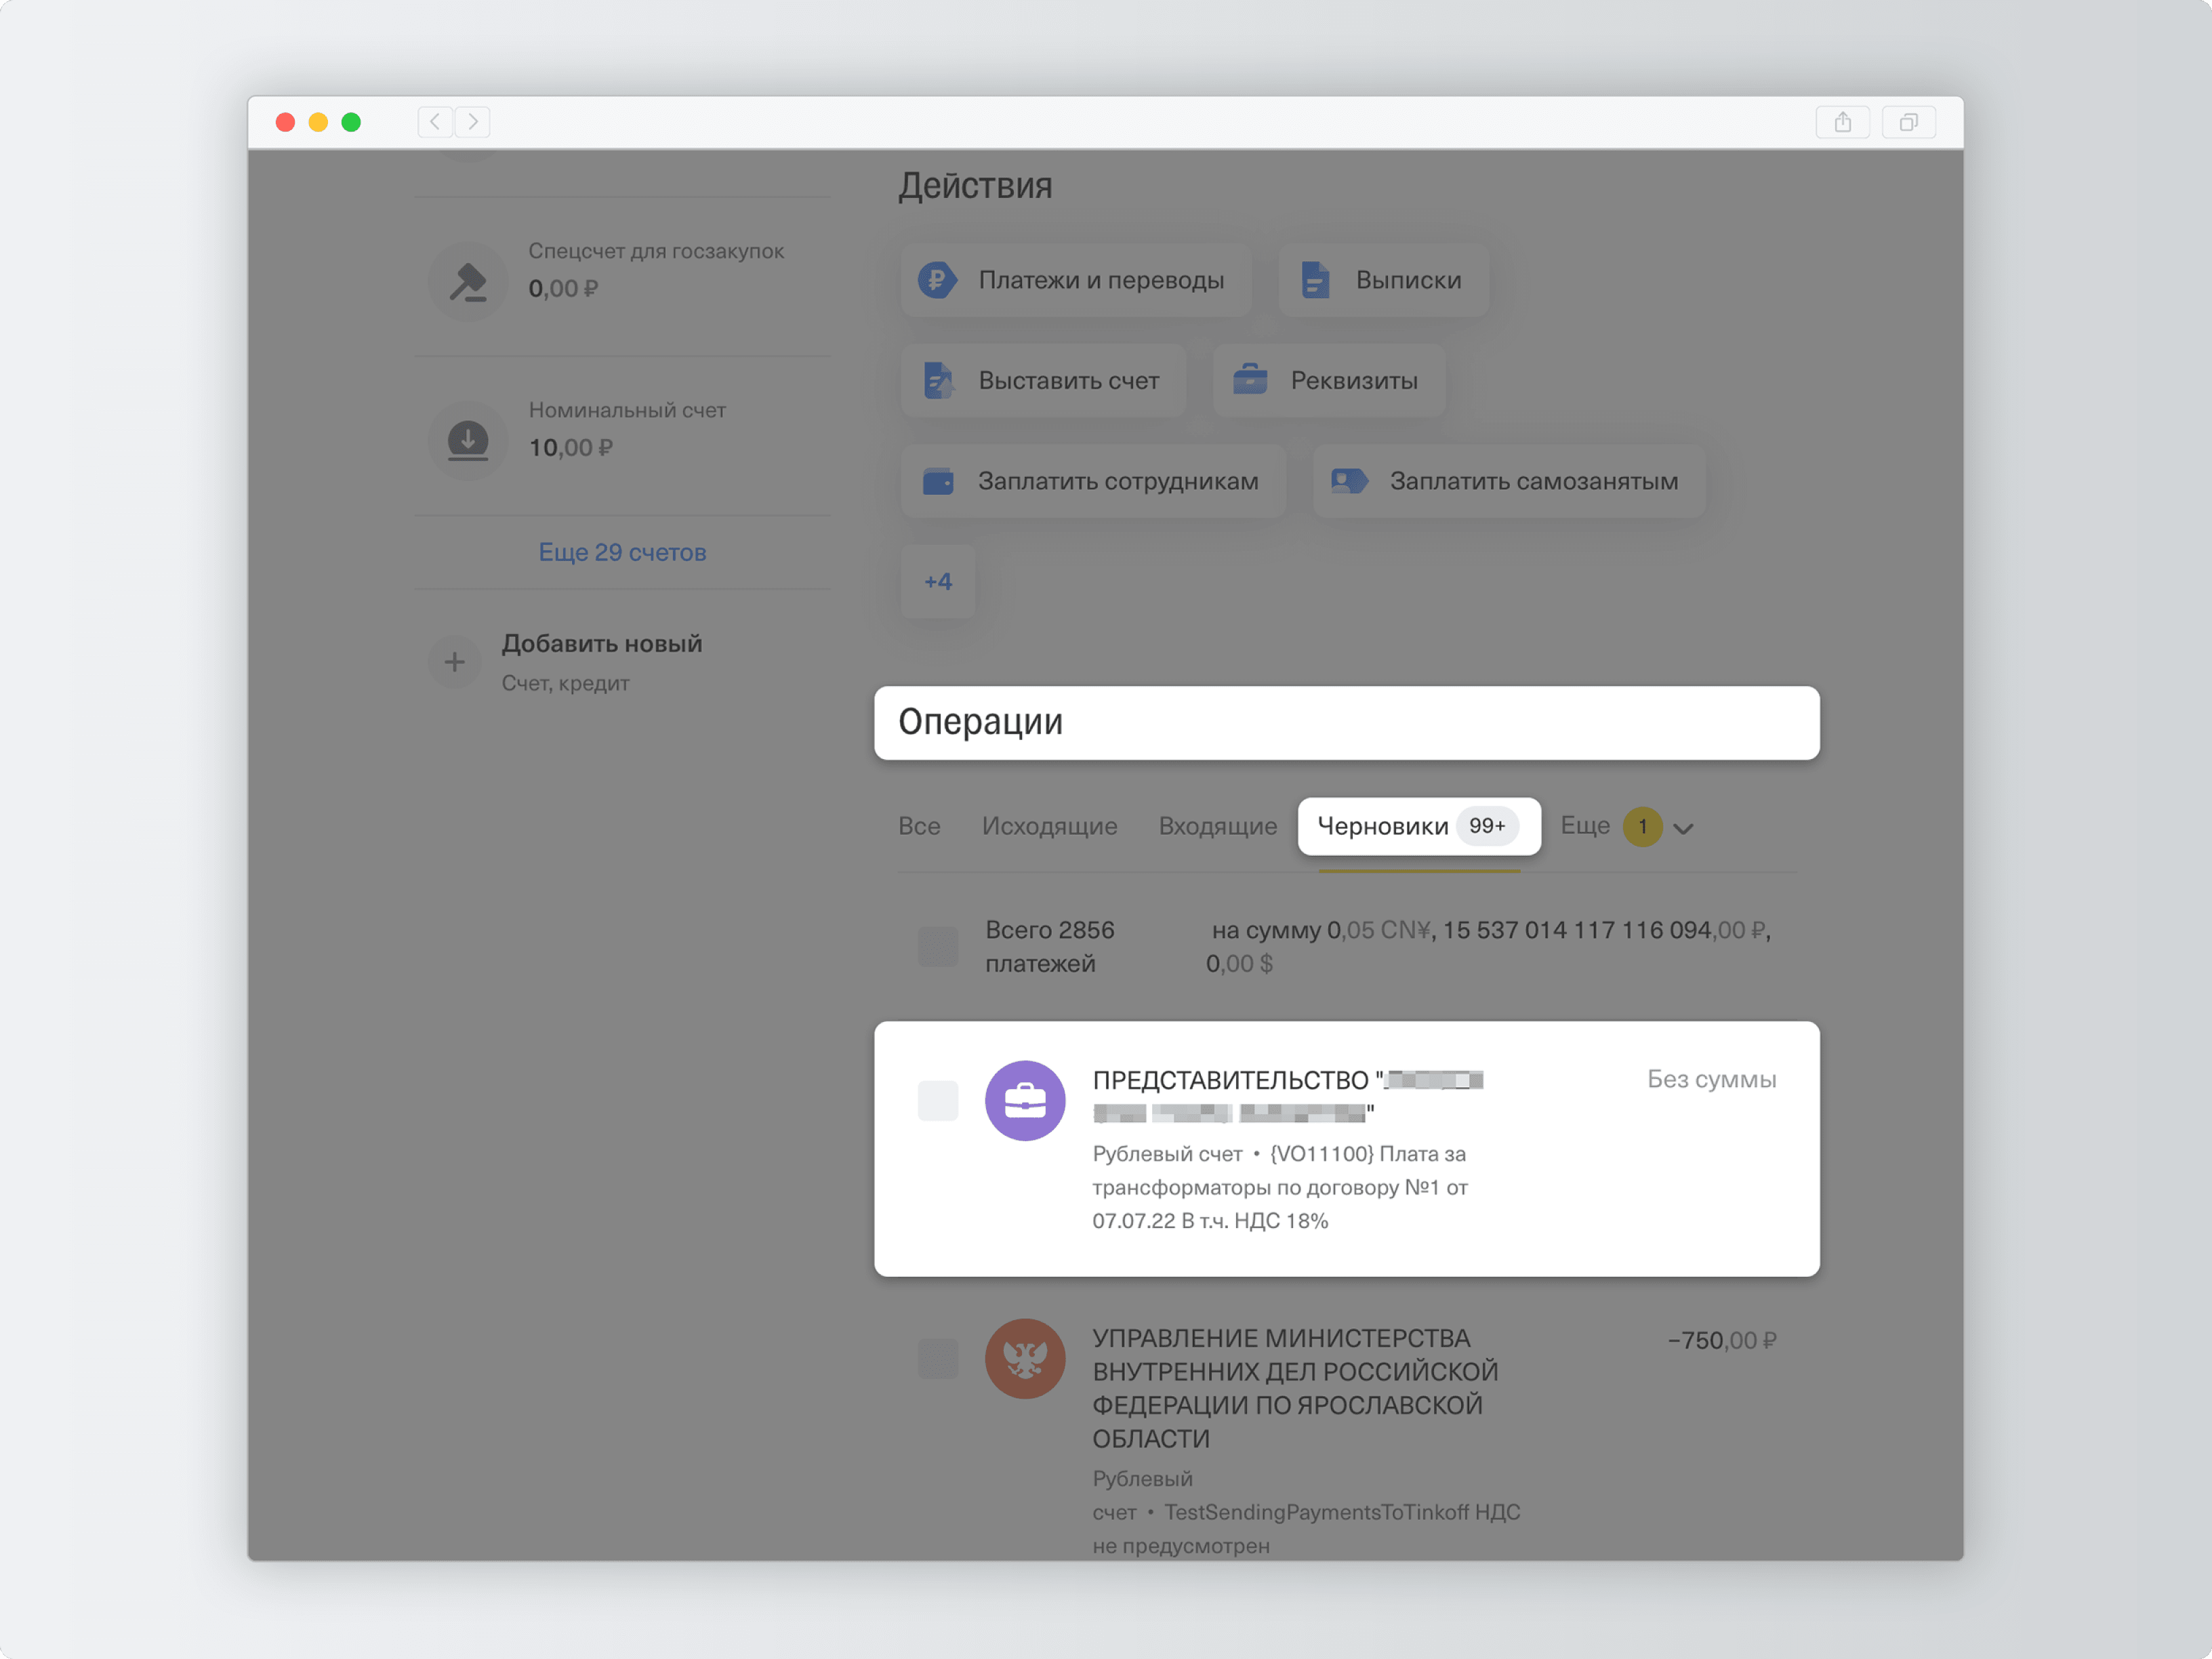The image size is (2212, 1659).
Task: Click Заплатить самозанятым button
Action: pos(1509,481)
